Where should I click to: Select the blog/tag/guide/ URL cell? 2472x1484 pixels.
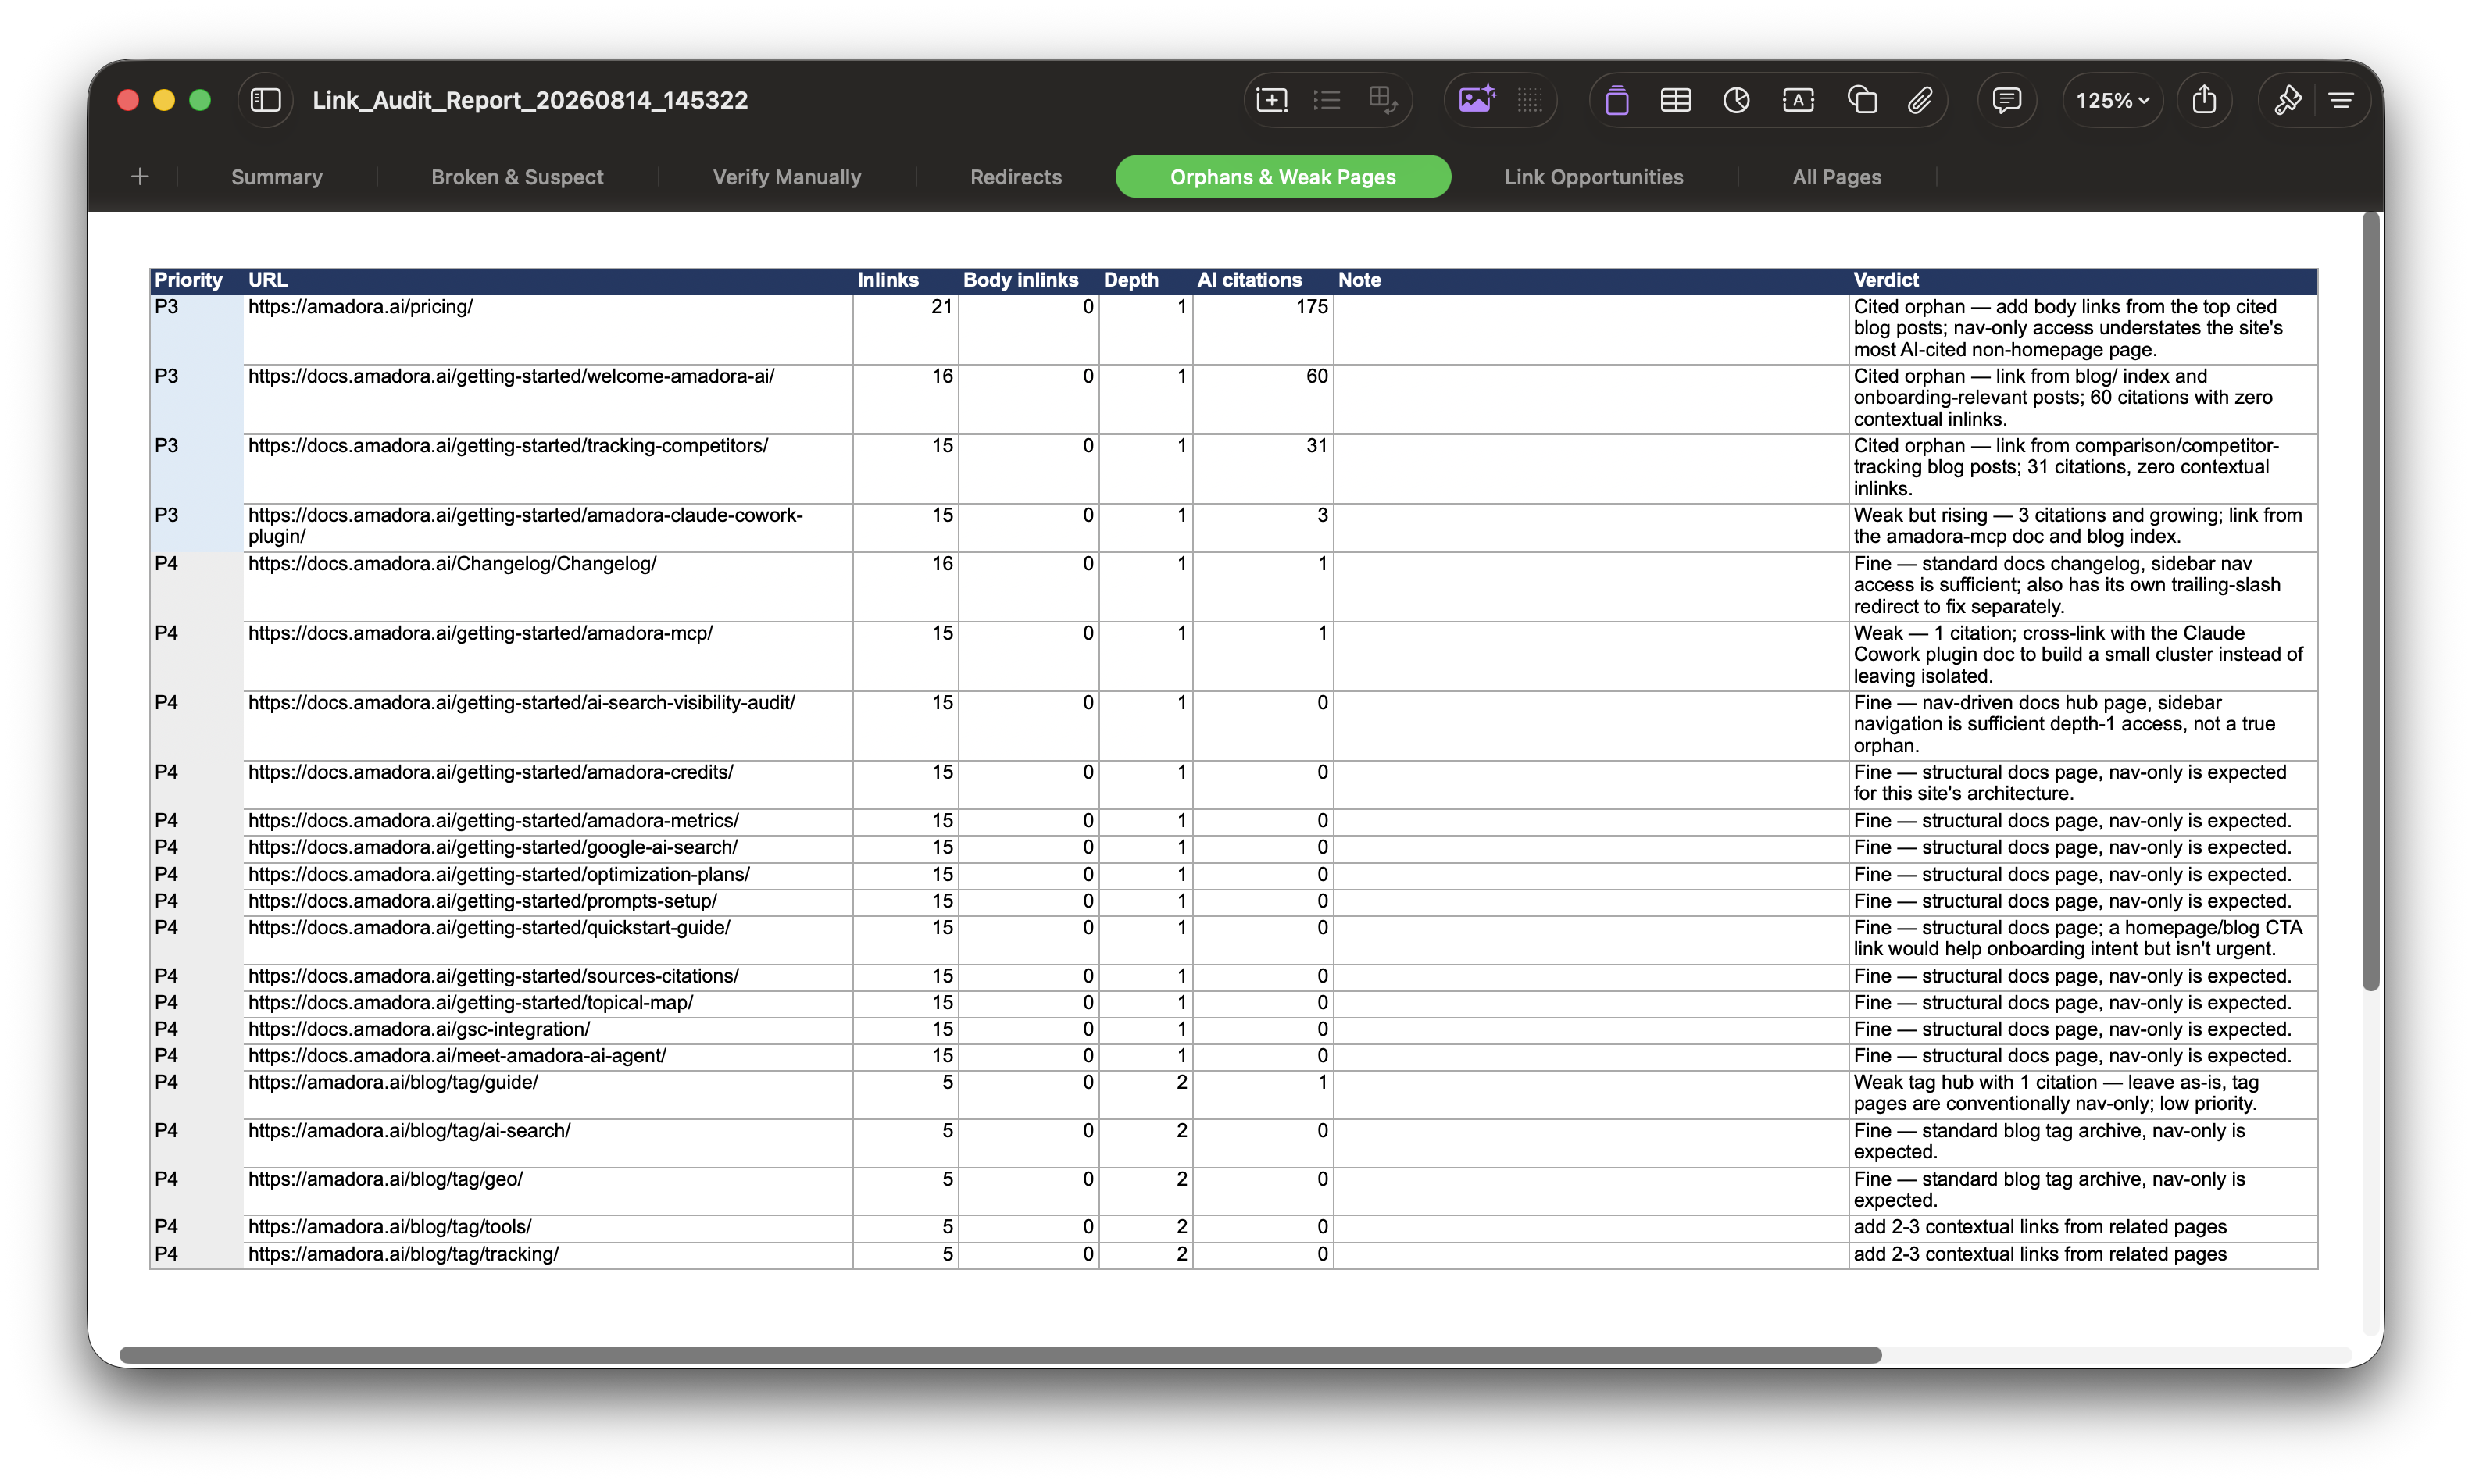point(548,1094)
